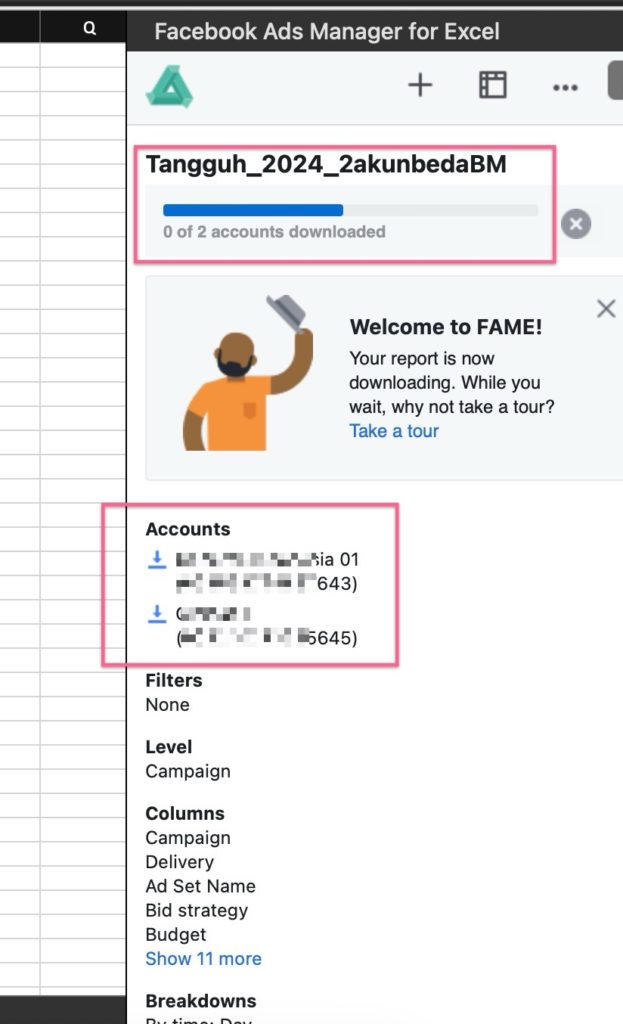Dismiss the Welcome to FAME card
The height and width of the screenshot is (1024, 623).
coord(606,308)
